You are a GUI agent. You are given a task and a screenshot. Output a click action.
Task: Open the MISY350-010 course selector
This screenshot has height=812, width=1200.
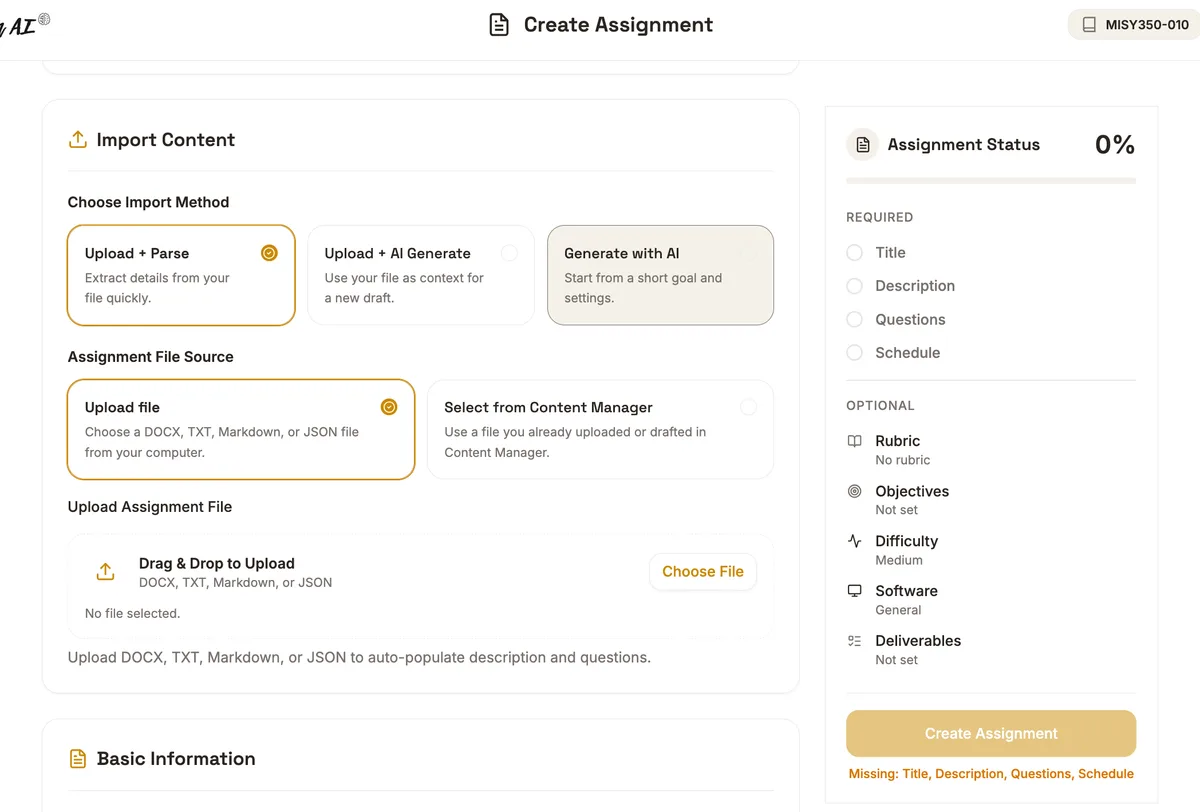[1134, 25]
